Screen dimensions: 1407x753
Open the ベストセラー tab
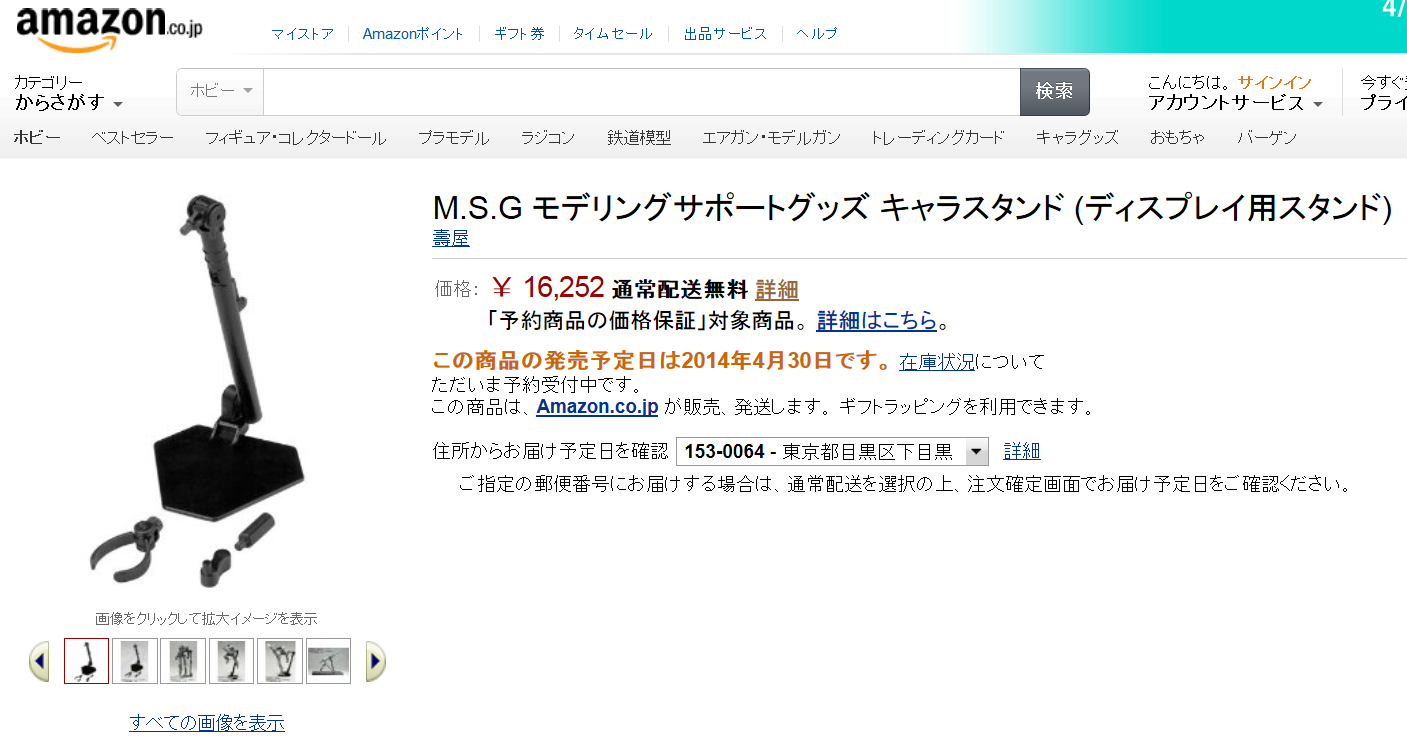tap(132, 138)
